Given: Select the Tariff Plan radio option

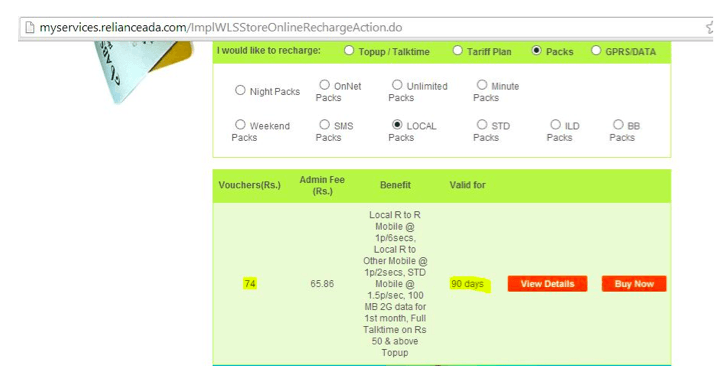Looking at the screenshot, I should [457, 50].
